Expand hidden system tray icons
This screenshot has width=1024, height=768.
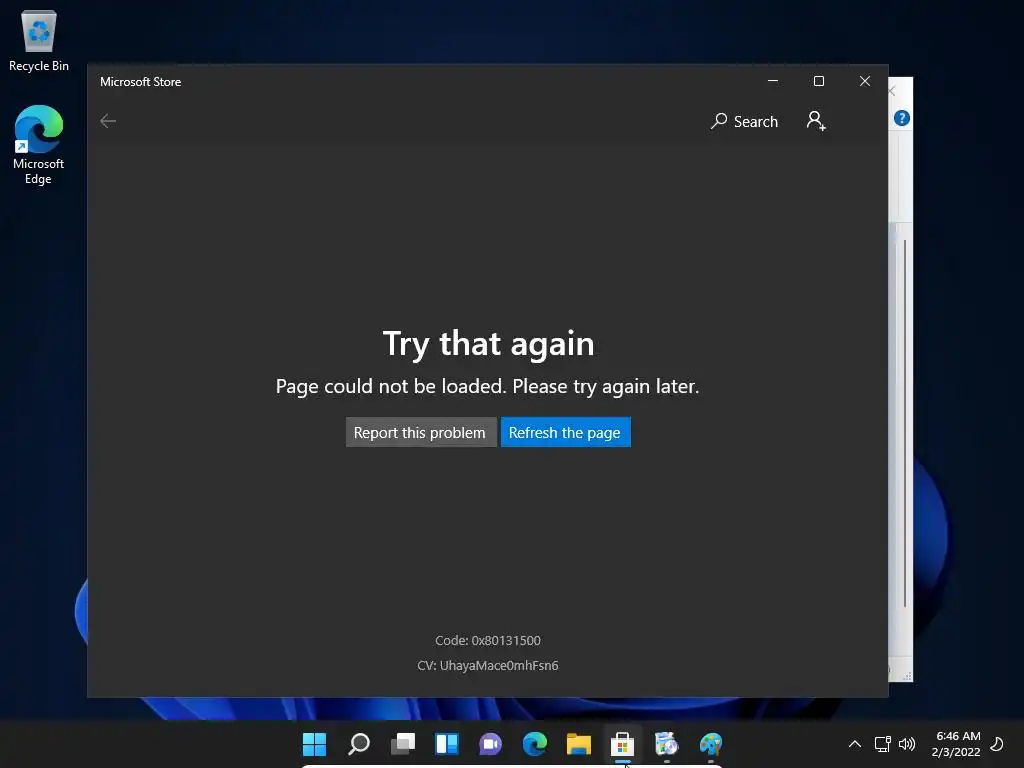click(x=854, y=744)
